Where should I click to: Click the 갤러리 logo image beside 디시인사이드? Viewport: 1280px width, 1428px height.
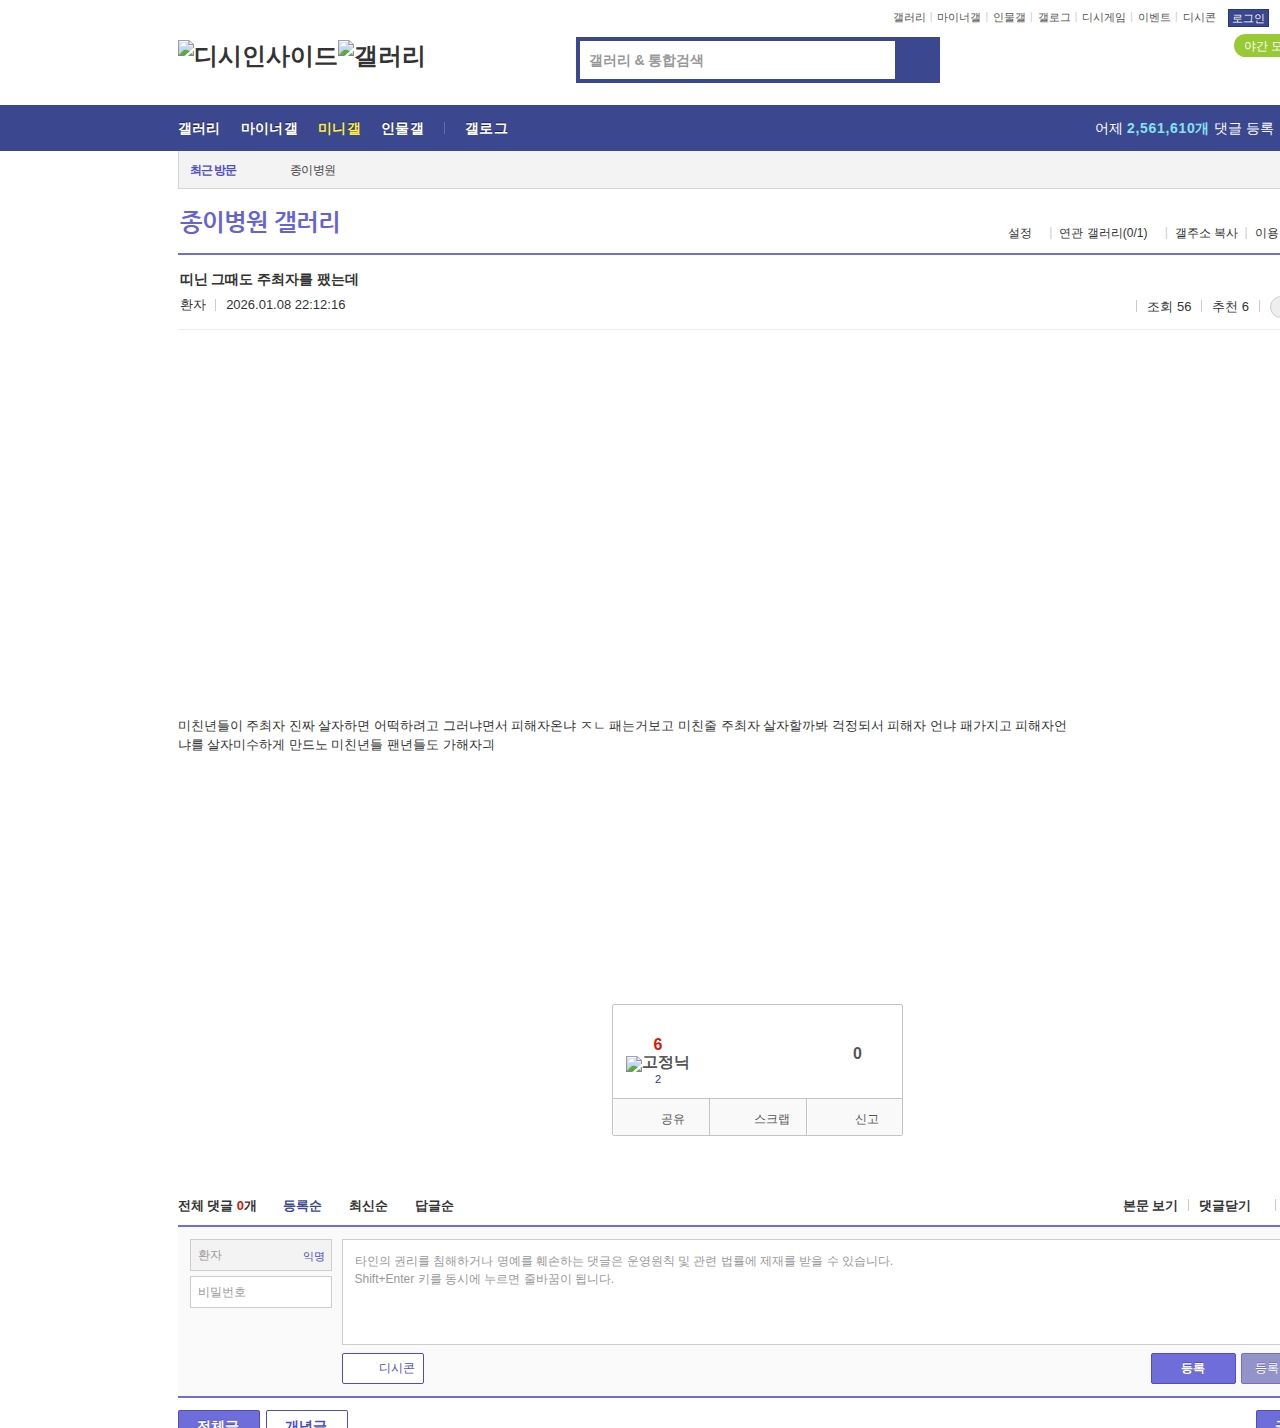point(382,56)
